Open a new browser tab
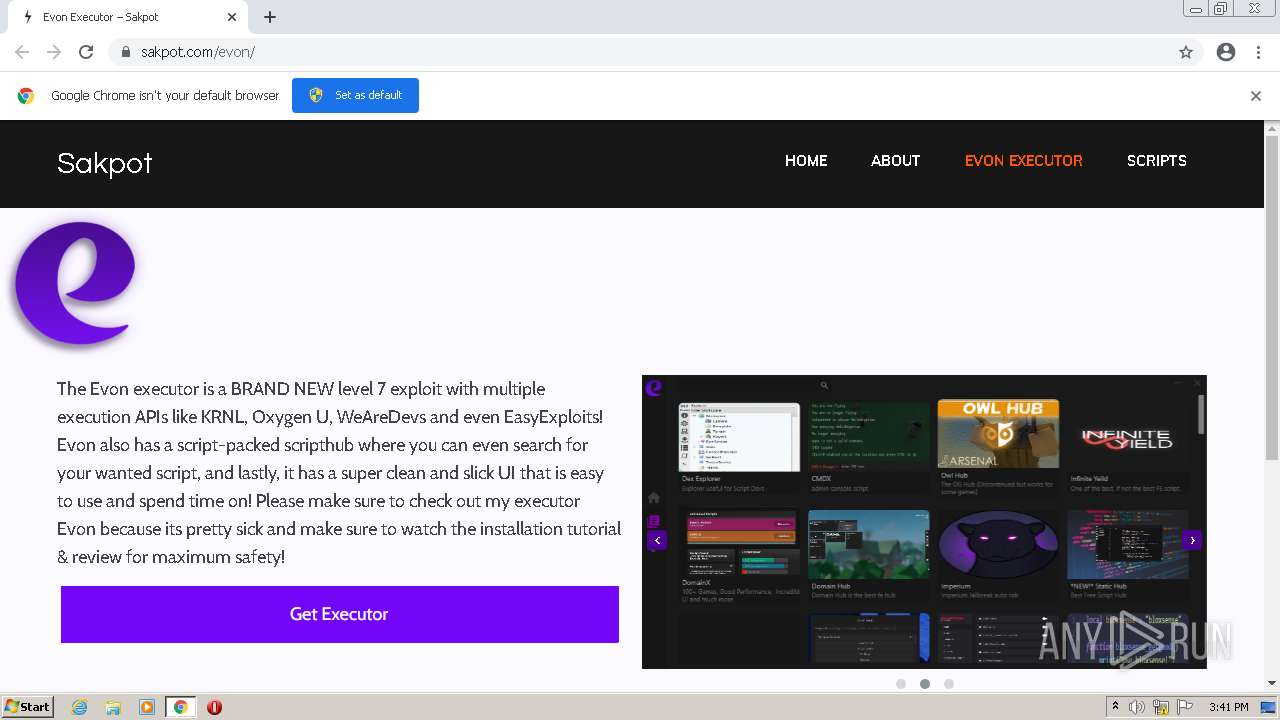The height and width of the screenshot is (720, 1280). pos(270,17)
